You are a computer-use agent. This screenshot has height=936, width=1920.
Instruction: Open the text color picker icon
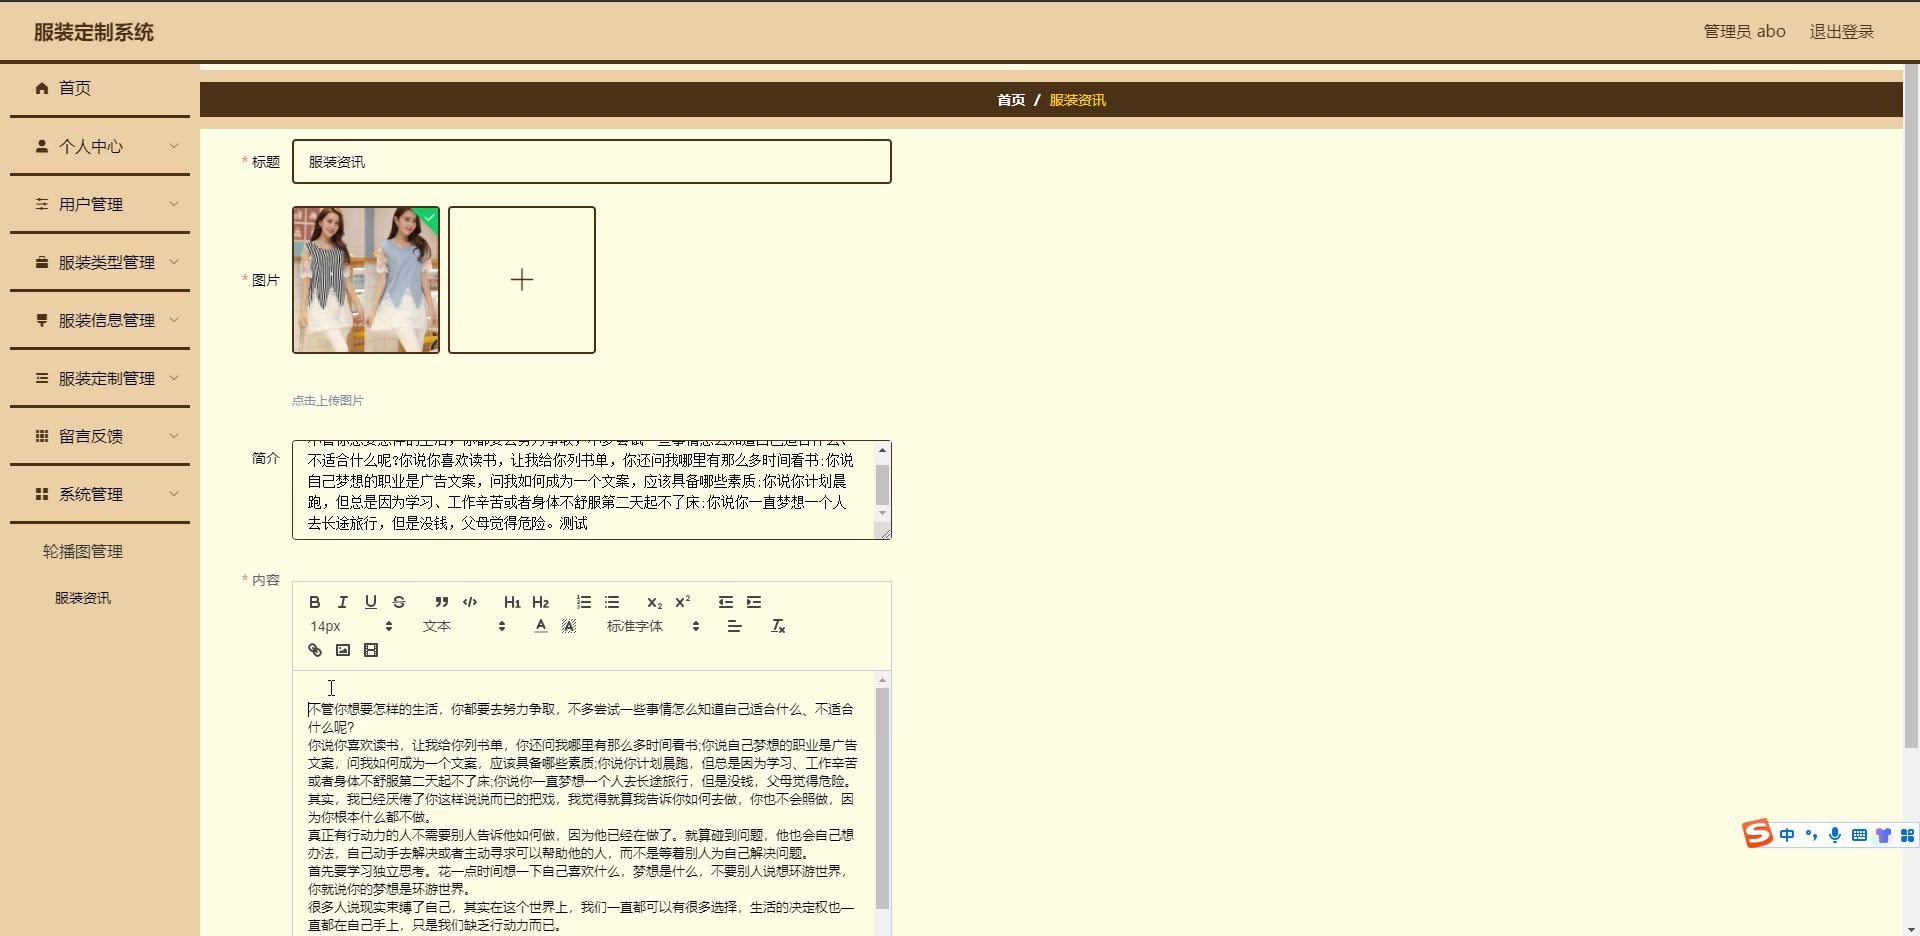pyautogui.click(x=539, y=626)
